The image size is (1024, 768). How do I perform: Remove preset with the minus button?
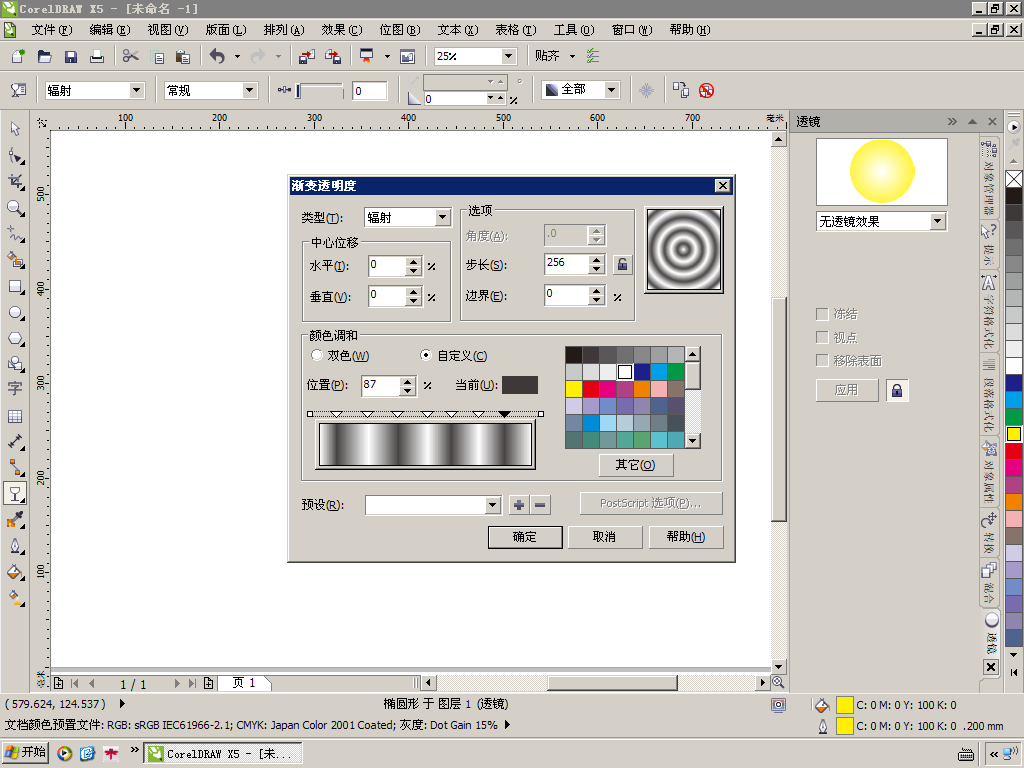click(x=540, y=505)
